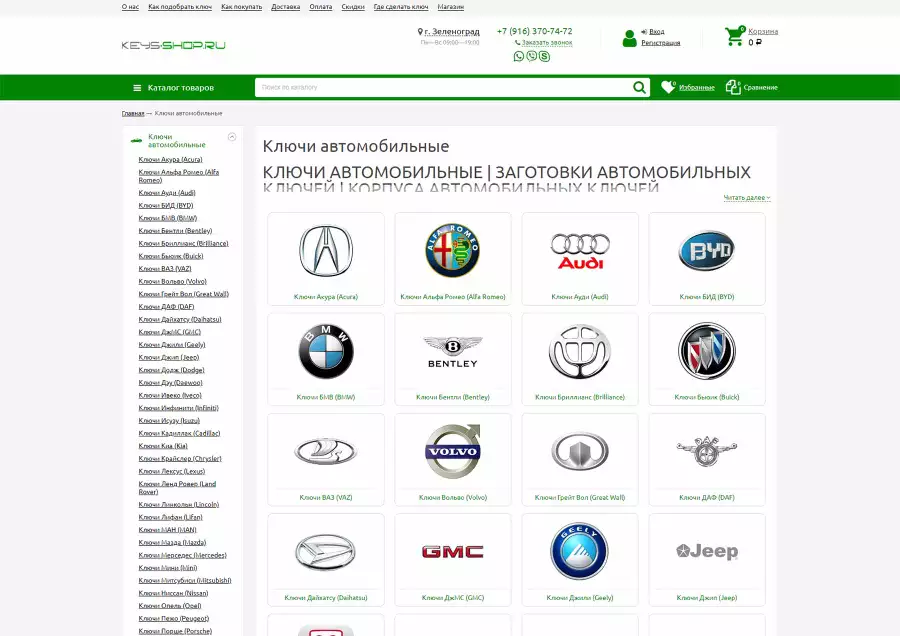Open Где сделать ключ menu item

(401, 7)
